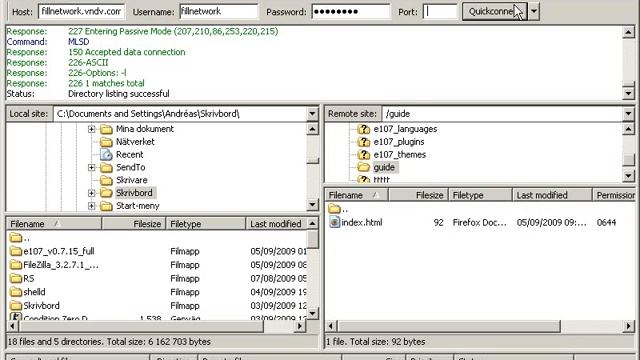Sort local files by Filesize column

[133, 224]
